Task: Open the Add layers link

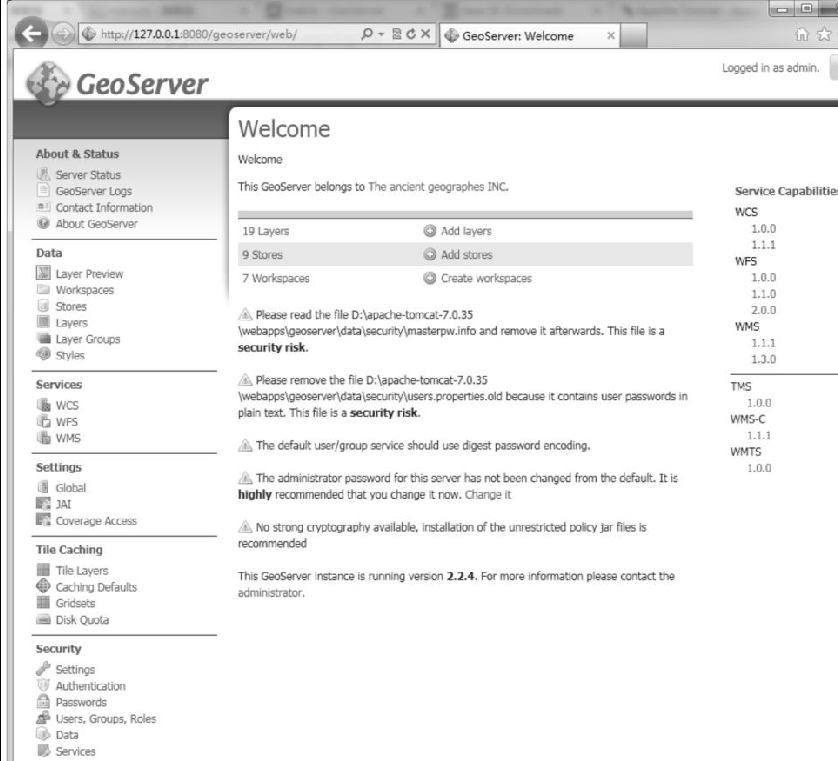Action: (466, 231)
